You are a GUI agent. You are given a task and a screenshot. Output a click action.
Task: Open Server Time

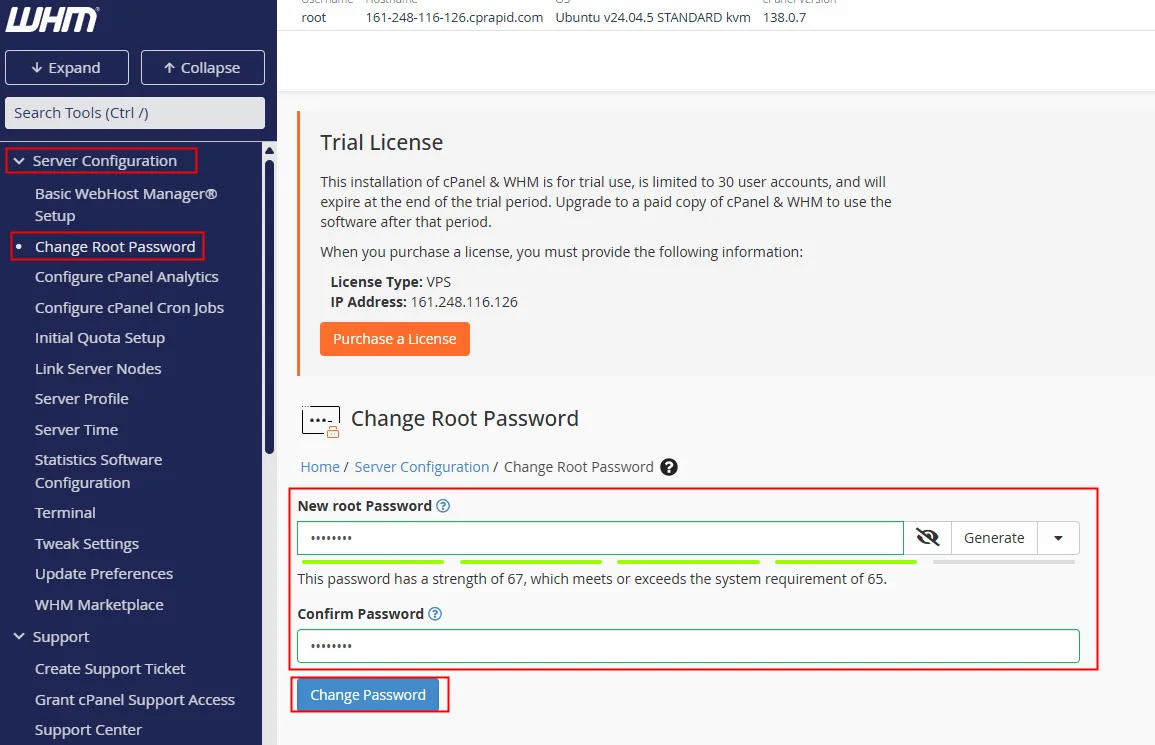(x=77, y=430)
